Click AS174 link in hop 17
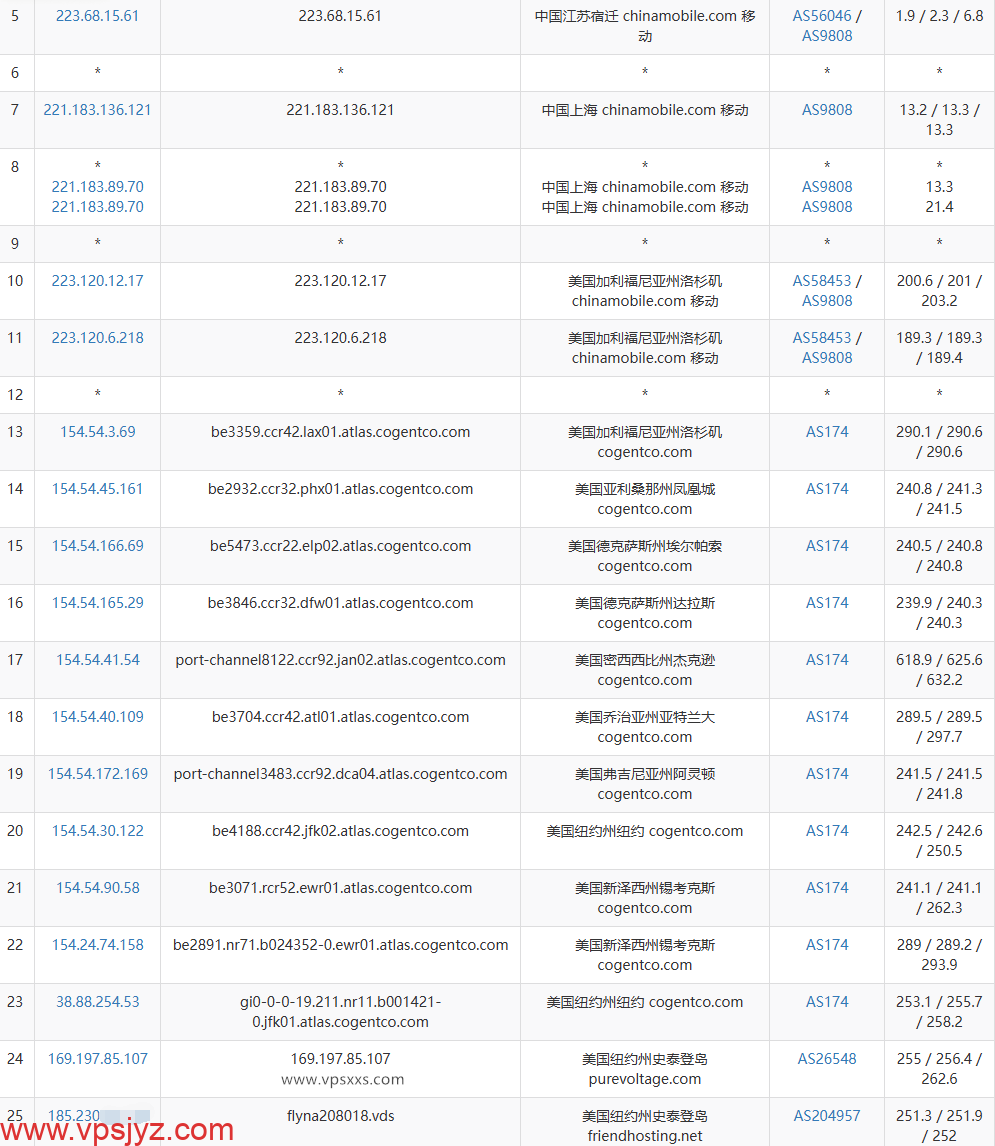The width and height of the screenshot is (995, 1146). tap(827, 660)
